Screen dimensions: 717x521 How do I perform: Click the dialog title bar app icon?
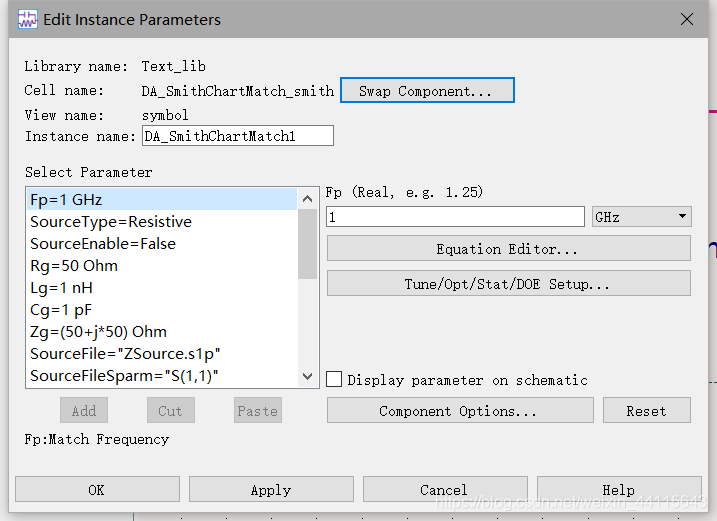tap(27, 19)
